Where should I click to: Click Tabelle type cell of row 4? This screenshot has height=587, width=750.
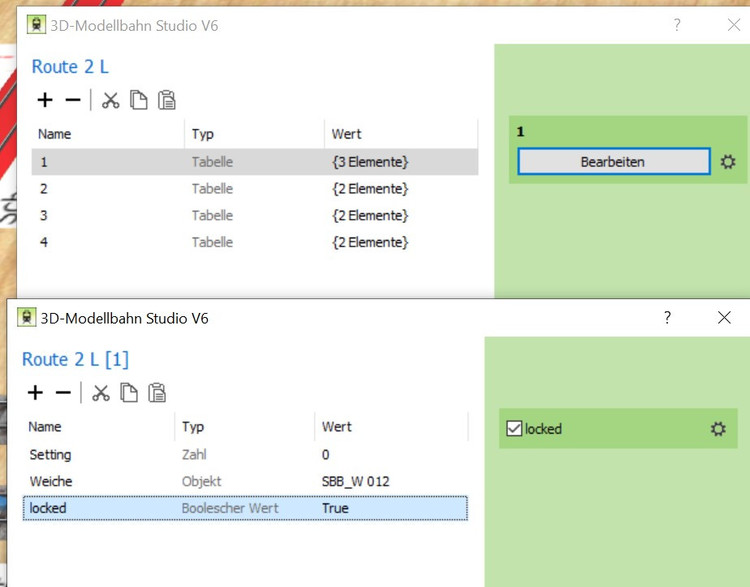212,243
